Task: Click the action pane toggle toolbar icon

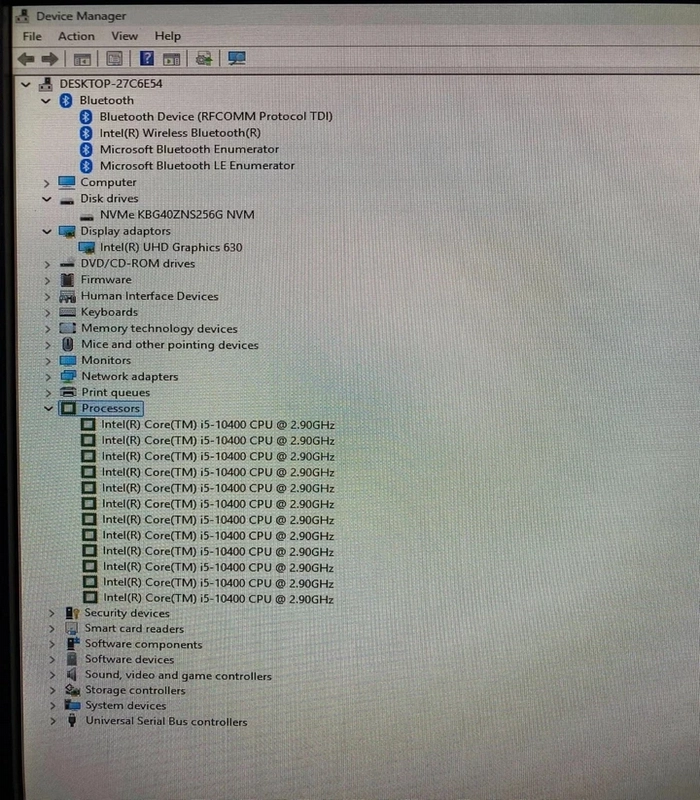Action: click(171, 59)
